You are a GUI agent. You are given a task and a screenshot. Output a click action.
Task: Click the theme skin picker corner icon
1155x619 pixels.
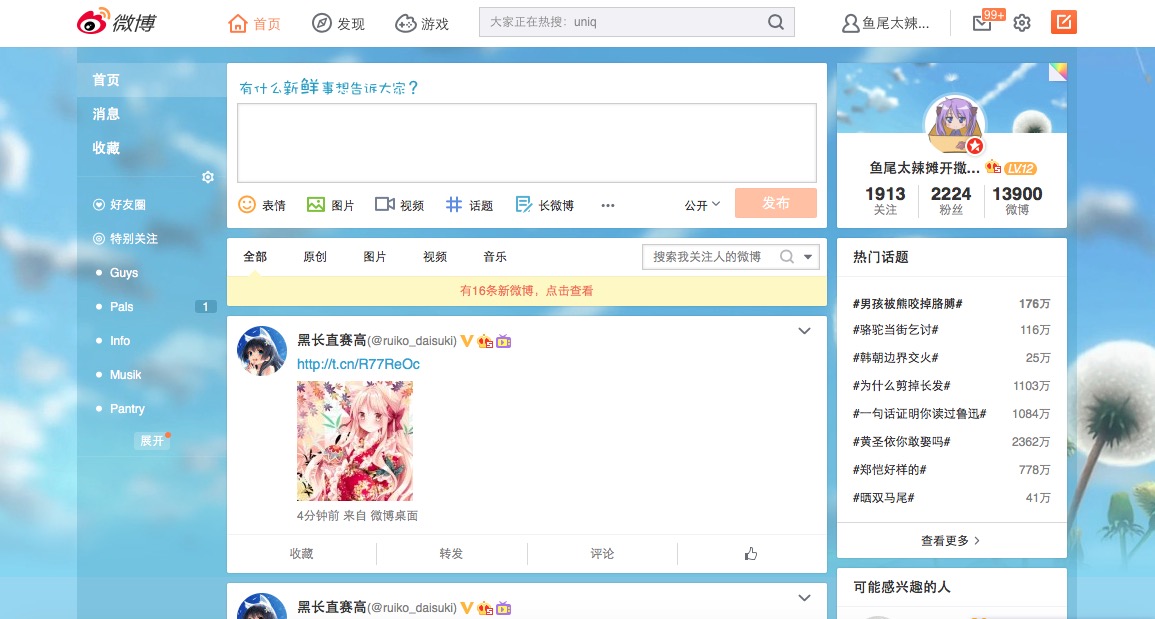1057,71
